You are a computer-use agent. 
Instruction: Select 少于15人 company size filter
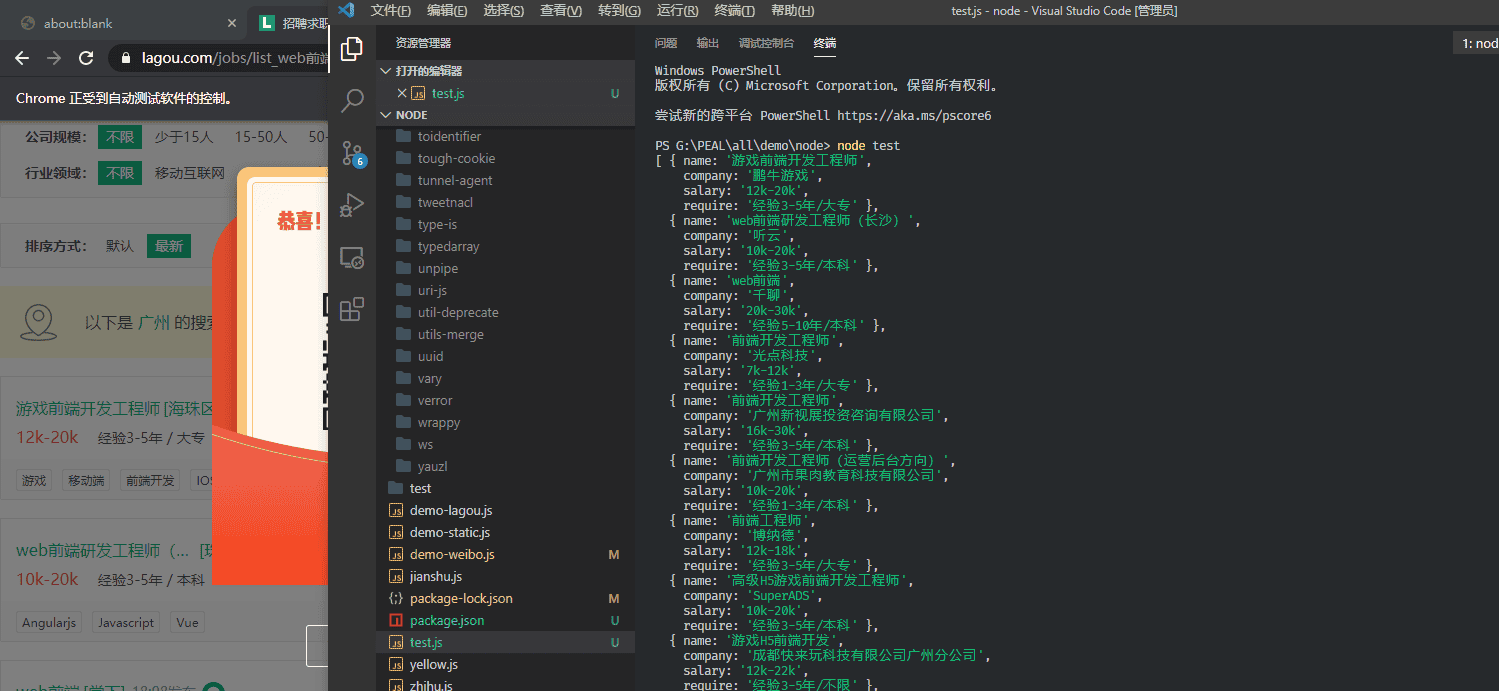coord(184,137)
